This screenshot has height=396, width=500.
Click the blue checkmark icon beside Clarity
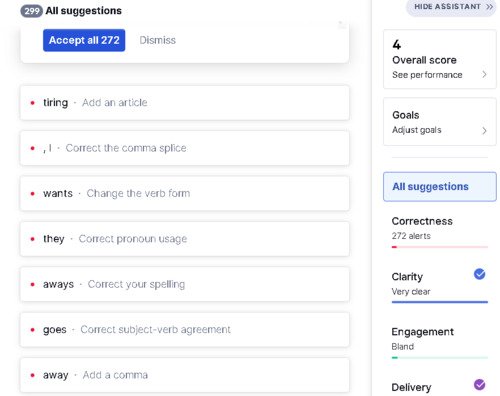[479, 274]
